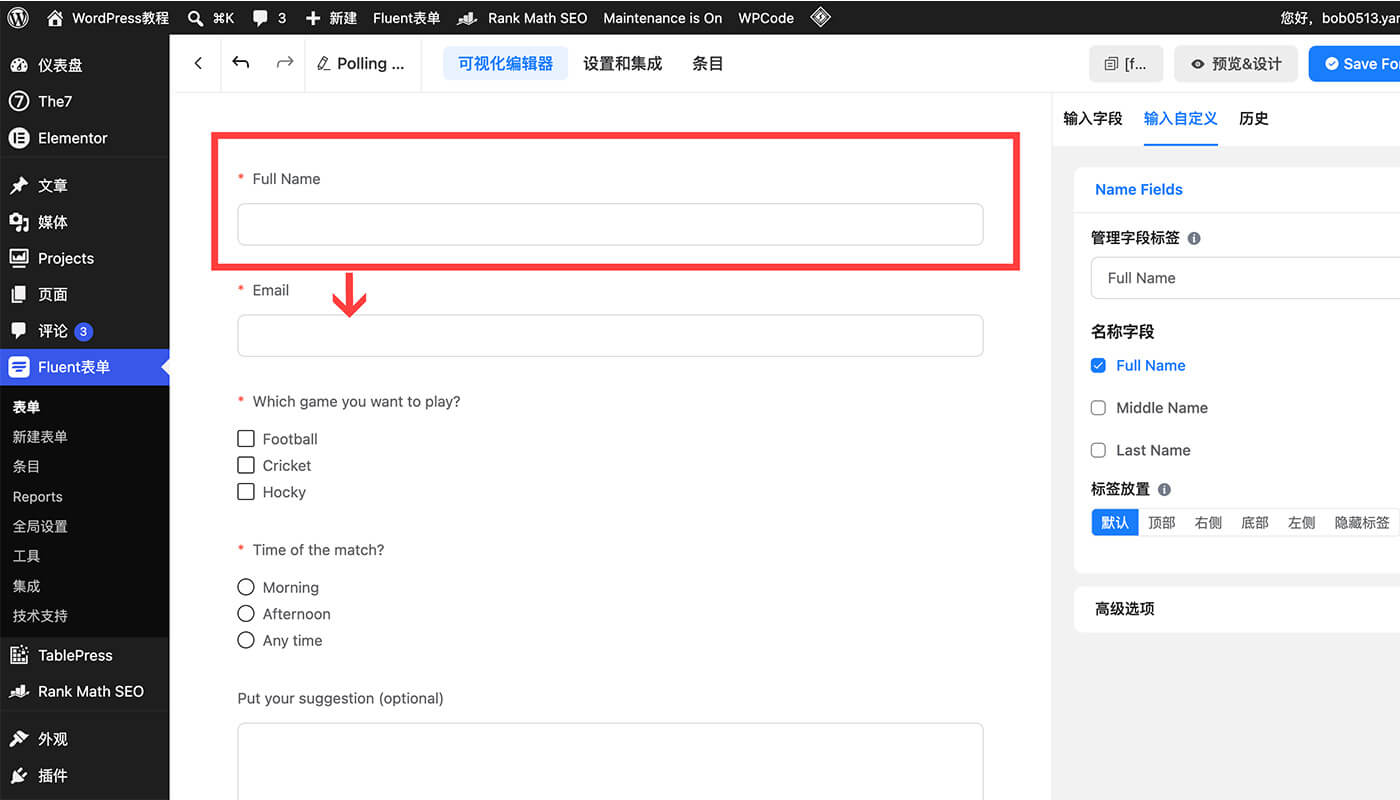Image resolution: width=1400 pixels, height=800 pixels.
Task: Open the 页面 pages icon in sidebar
Action: [x=19, y=294]
